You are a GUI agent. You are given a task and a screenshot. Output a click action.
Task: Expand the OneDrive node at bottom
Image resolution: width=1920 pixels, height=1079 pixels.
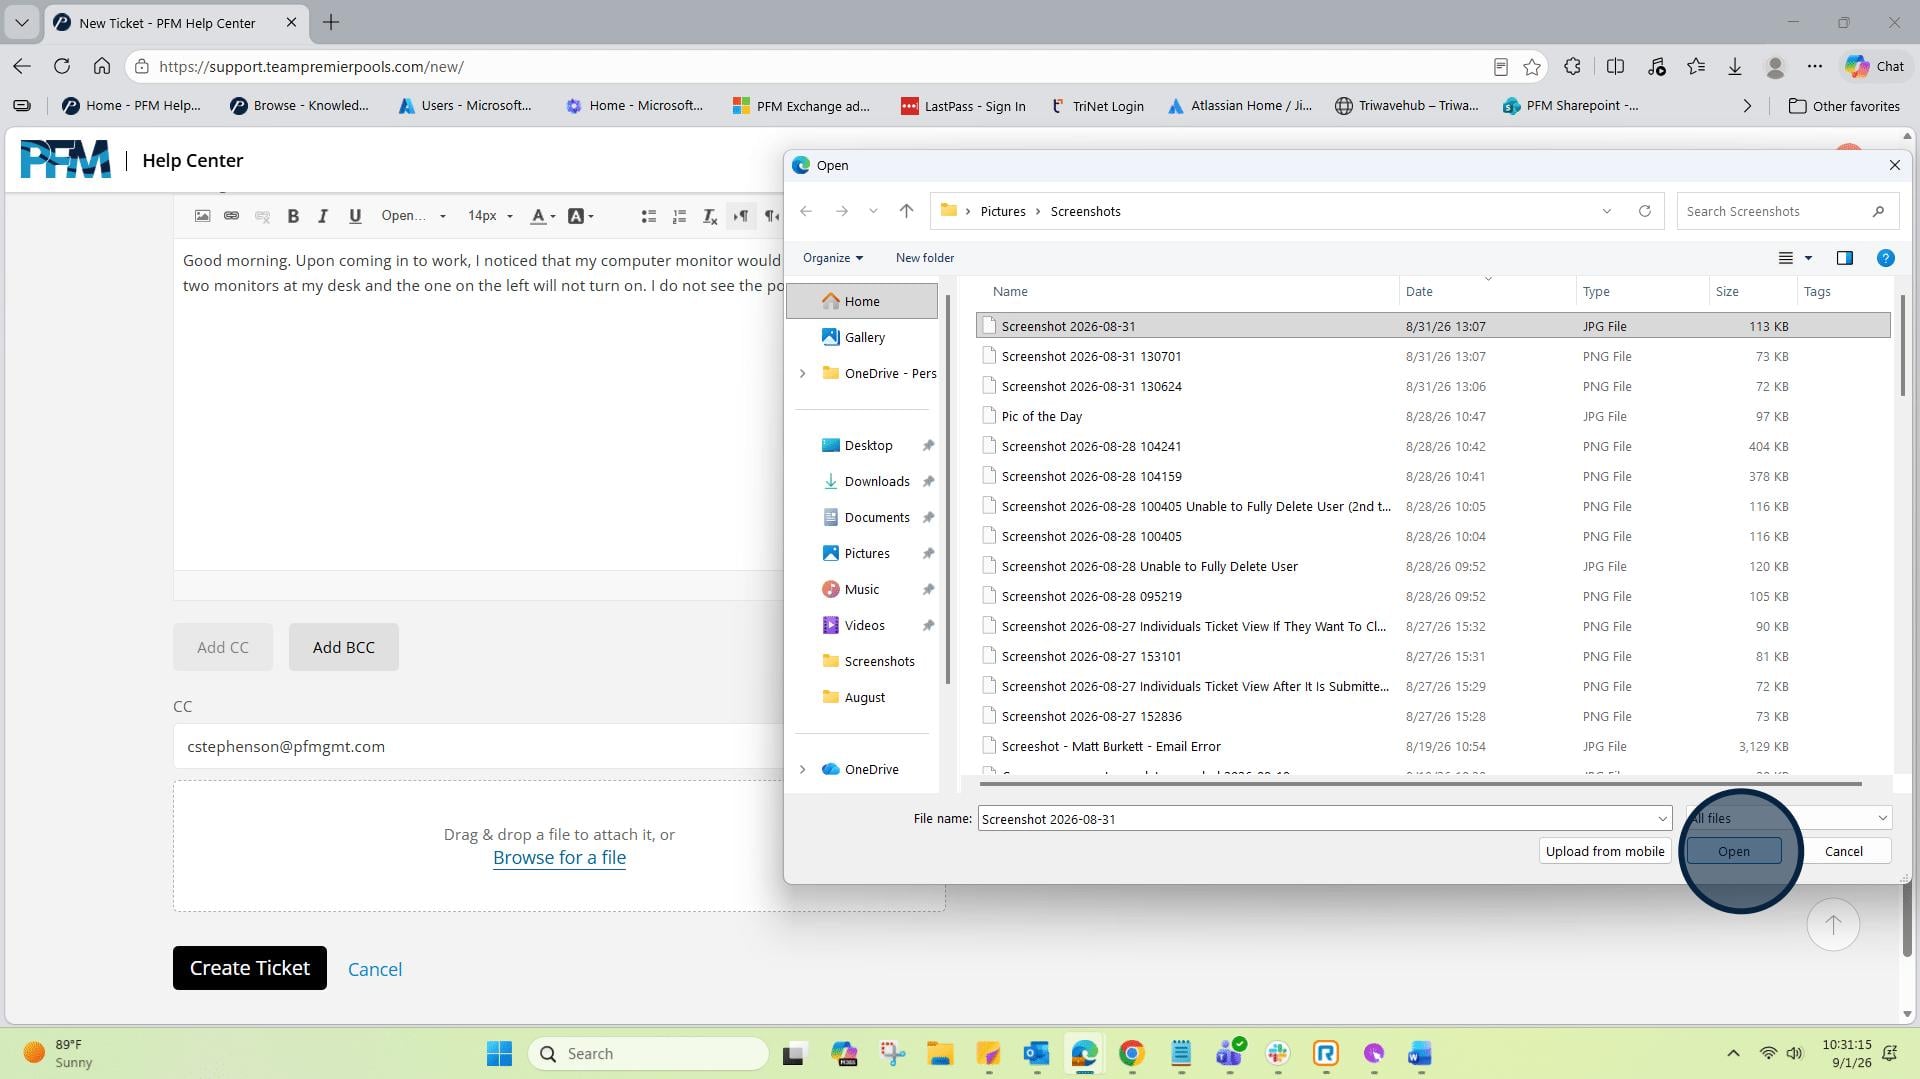tap(802, 769)
